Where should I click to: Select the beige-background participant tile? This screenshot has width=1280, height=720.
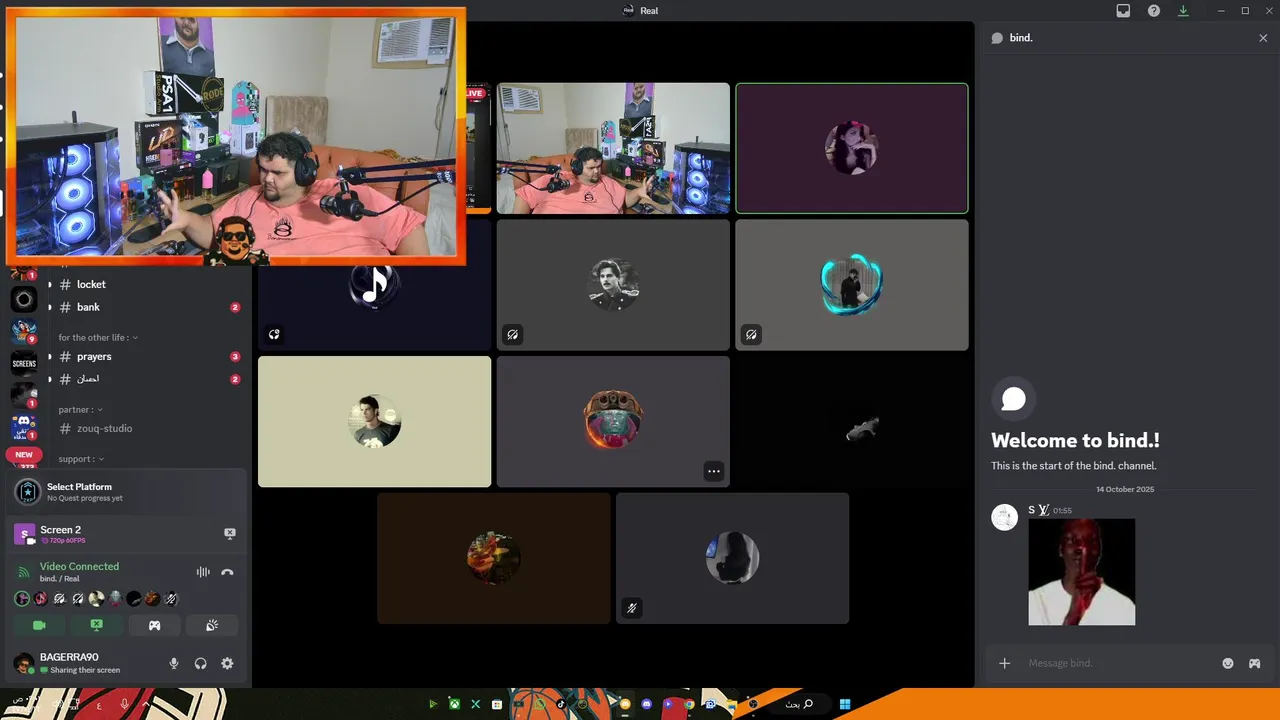click(374, 421)
